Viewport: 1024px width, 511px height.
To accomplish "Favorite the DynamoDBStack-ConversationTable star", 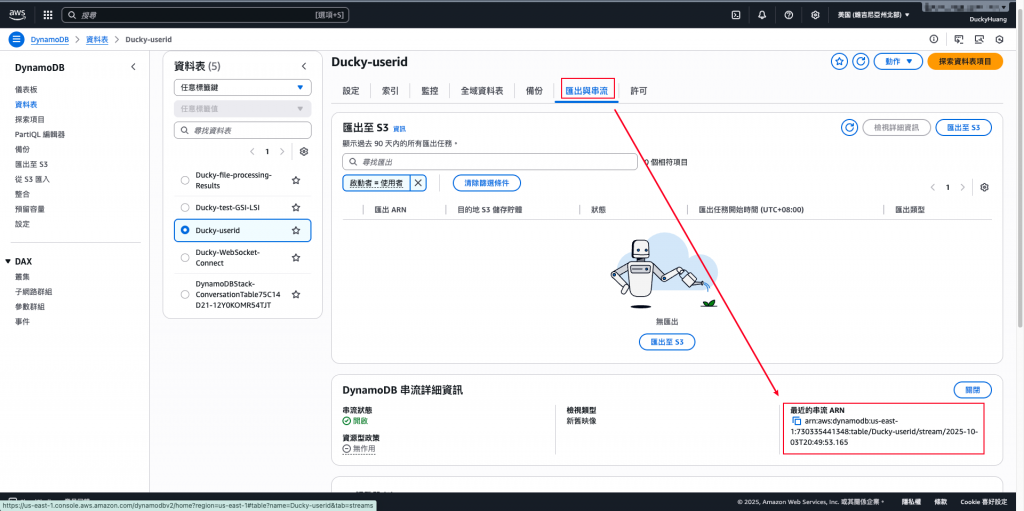I will pos(296,295).
